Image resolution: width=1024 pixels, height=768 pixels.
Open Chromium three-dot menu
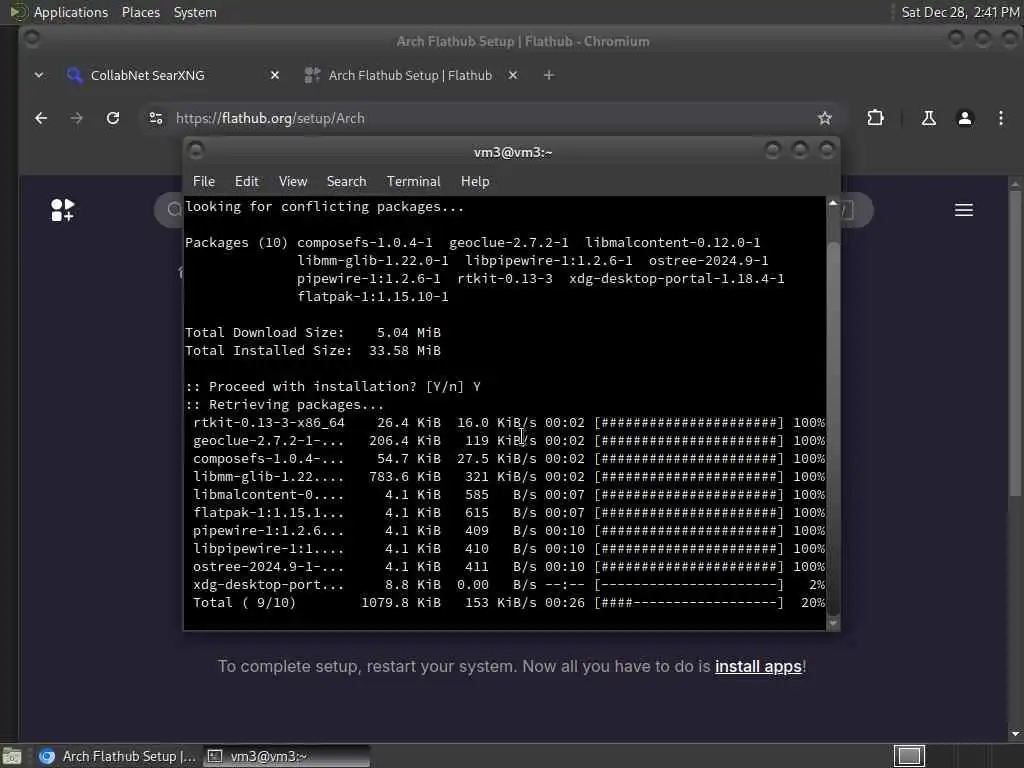tap(1000, 118)
